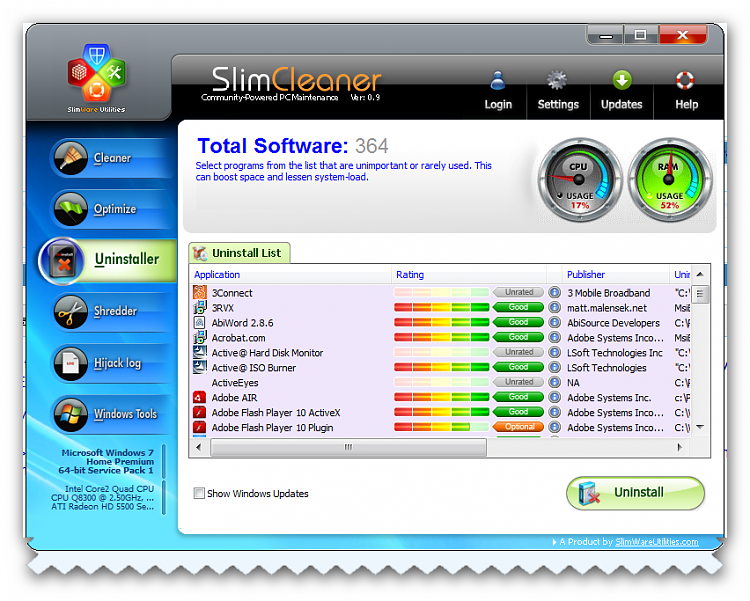750x601 pixels.
Task: Open the Windows Tools logo icon
Action: pyautogui.click(x=71, y=414)
